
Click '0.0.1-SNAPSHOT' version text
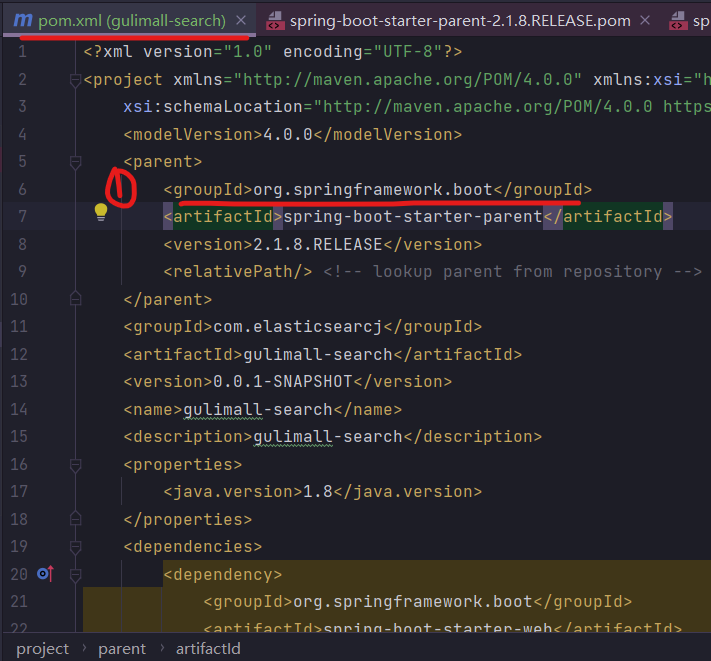[283, 382]
